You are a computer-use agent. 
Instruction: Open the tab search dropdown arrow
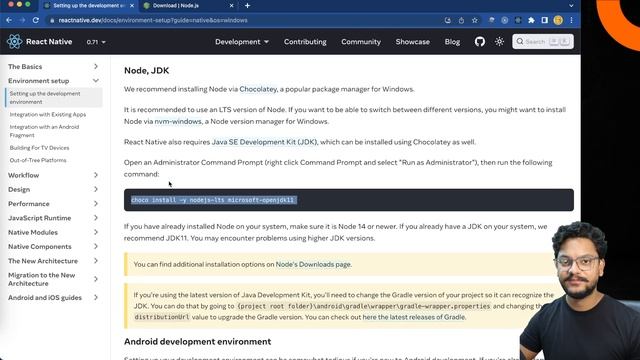[571, 6]
